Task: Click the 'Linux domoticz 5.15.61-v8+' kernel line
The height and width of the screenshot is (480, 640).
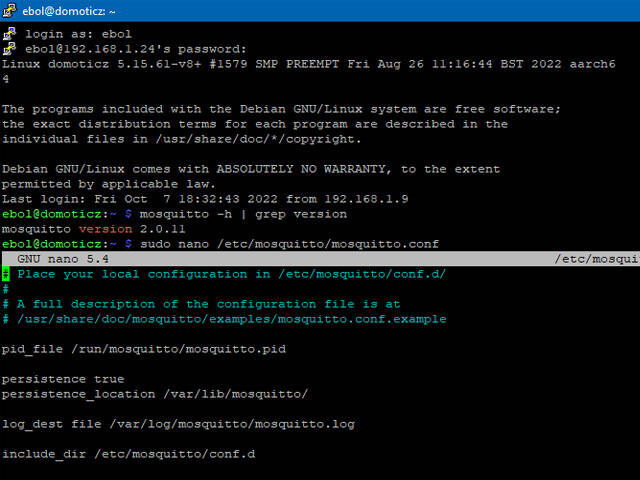Action: click(309, 64)
